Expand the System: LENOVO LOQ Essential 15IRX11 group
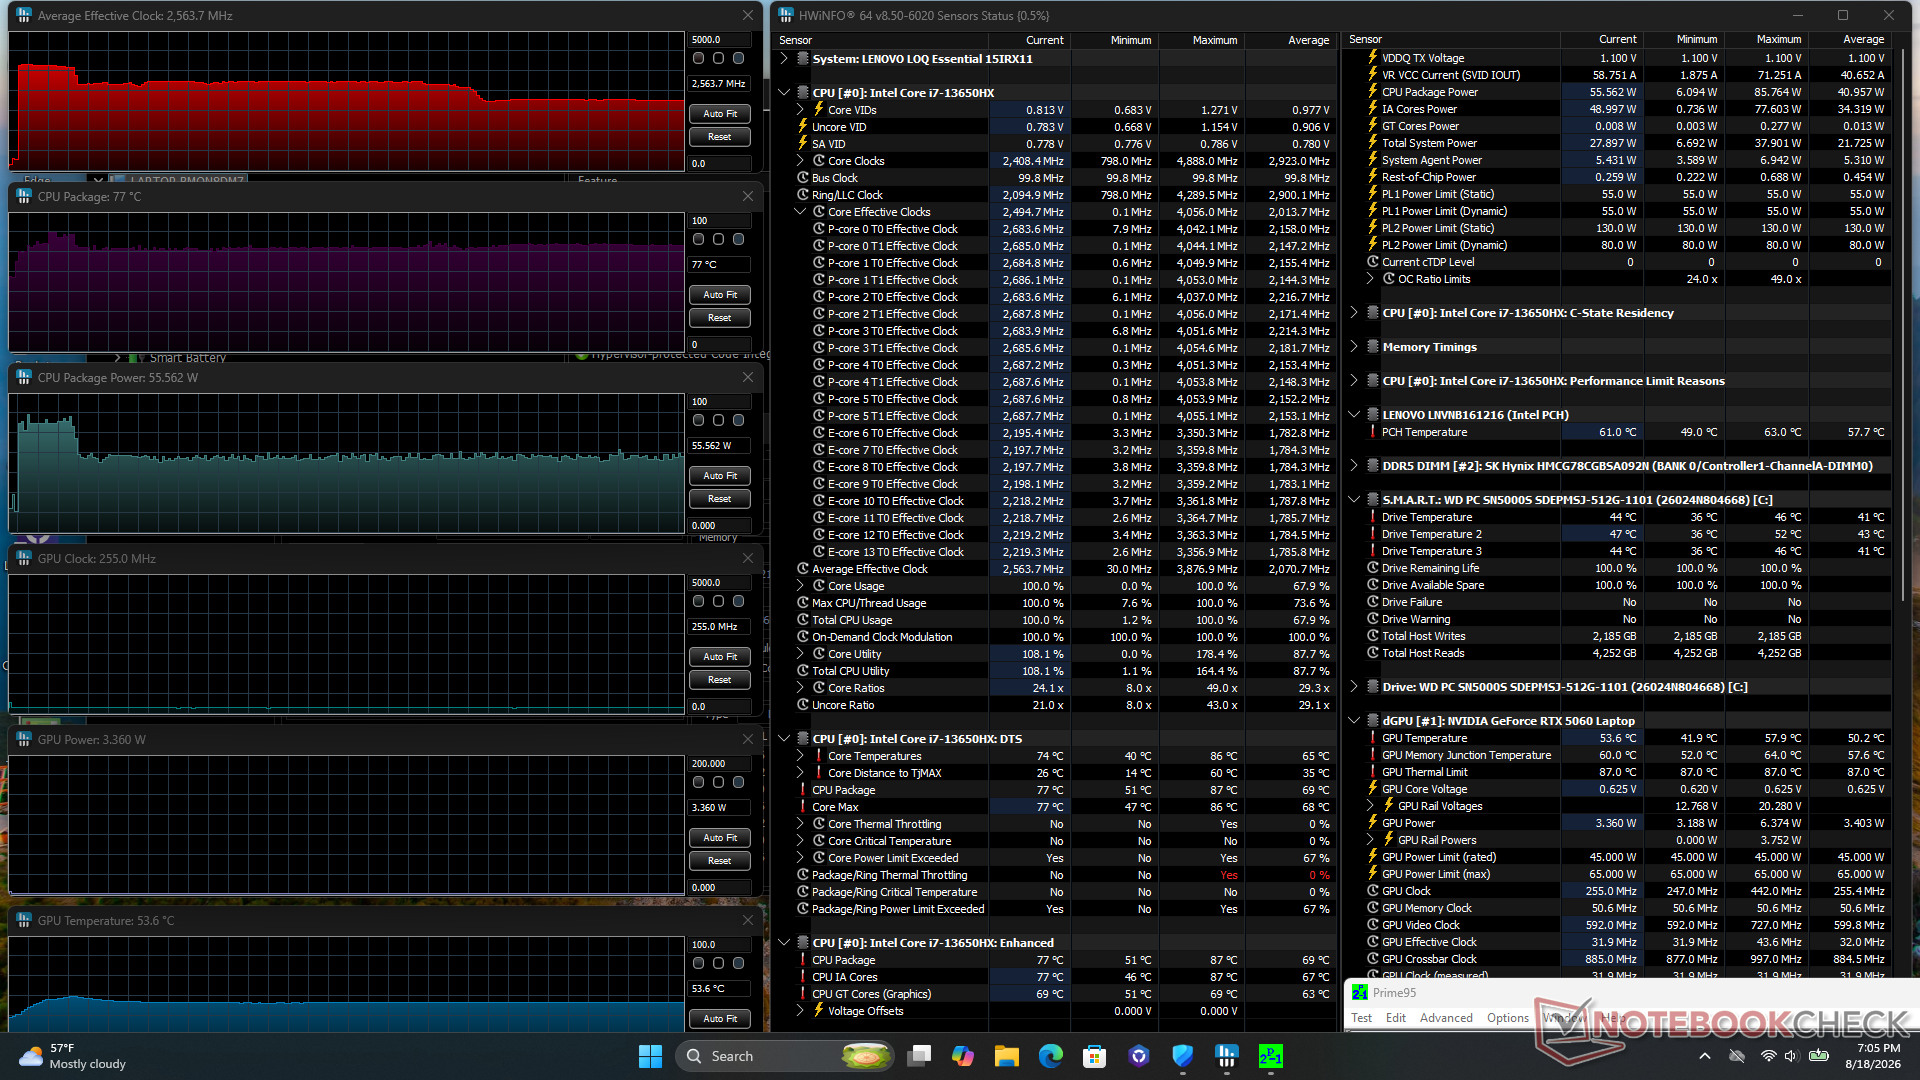 784,59
